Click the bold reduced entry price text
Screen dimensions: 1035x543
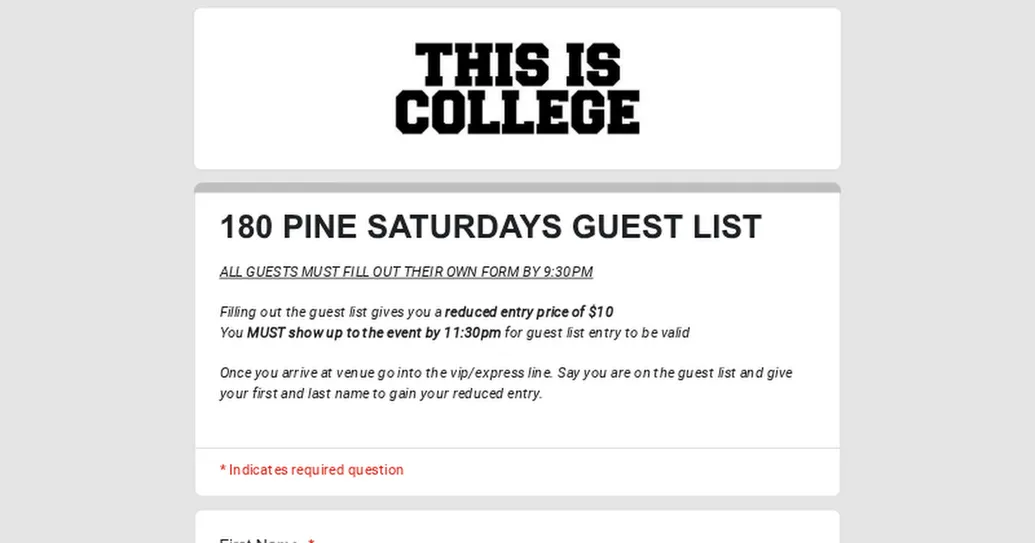click(x=515, y=312)
